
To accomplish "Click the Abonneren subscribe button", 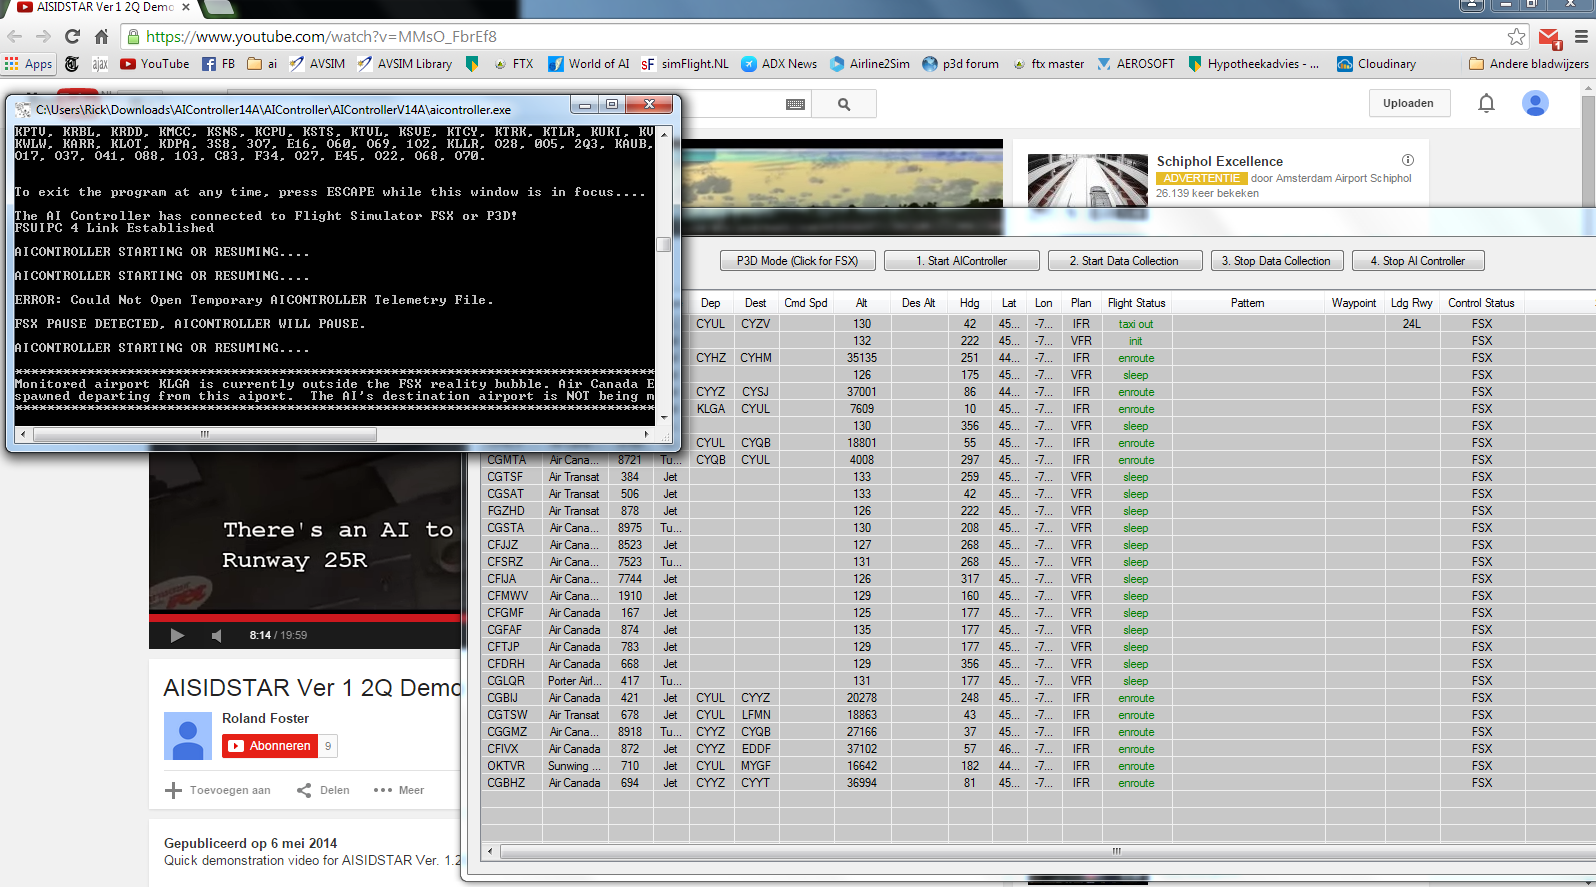I will point(269,746).
